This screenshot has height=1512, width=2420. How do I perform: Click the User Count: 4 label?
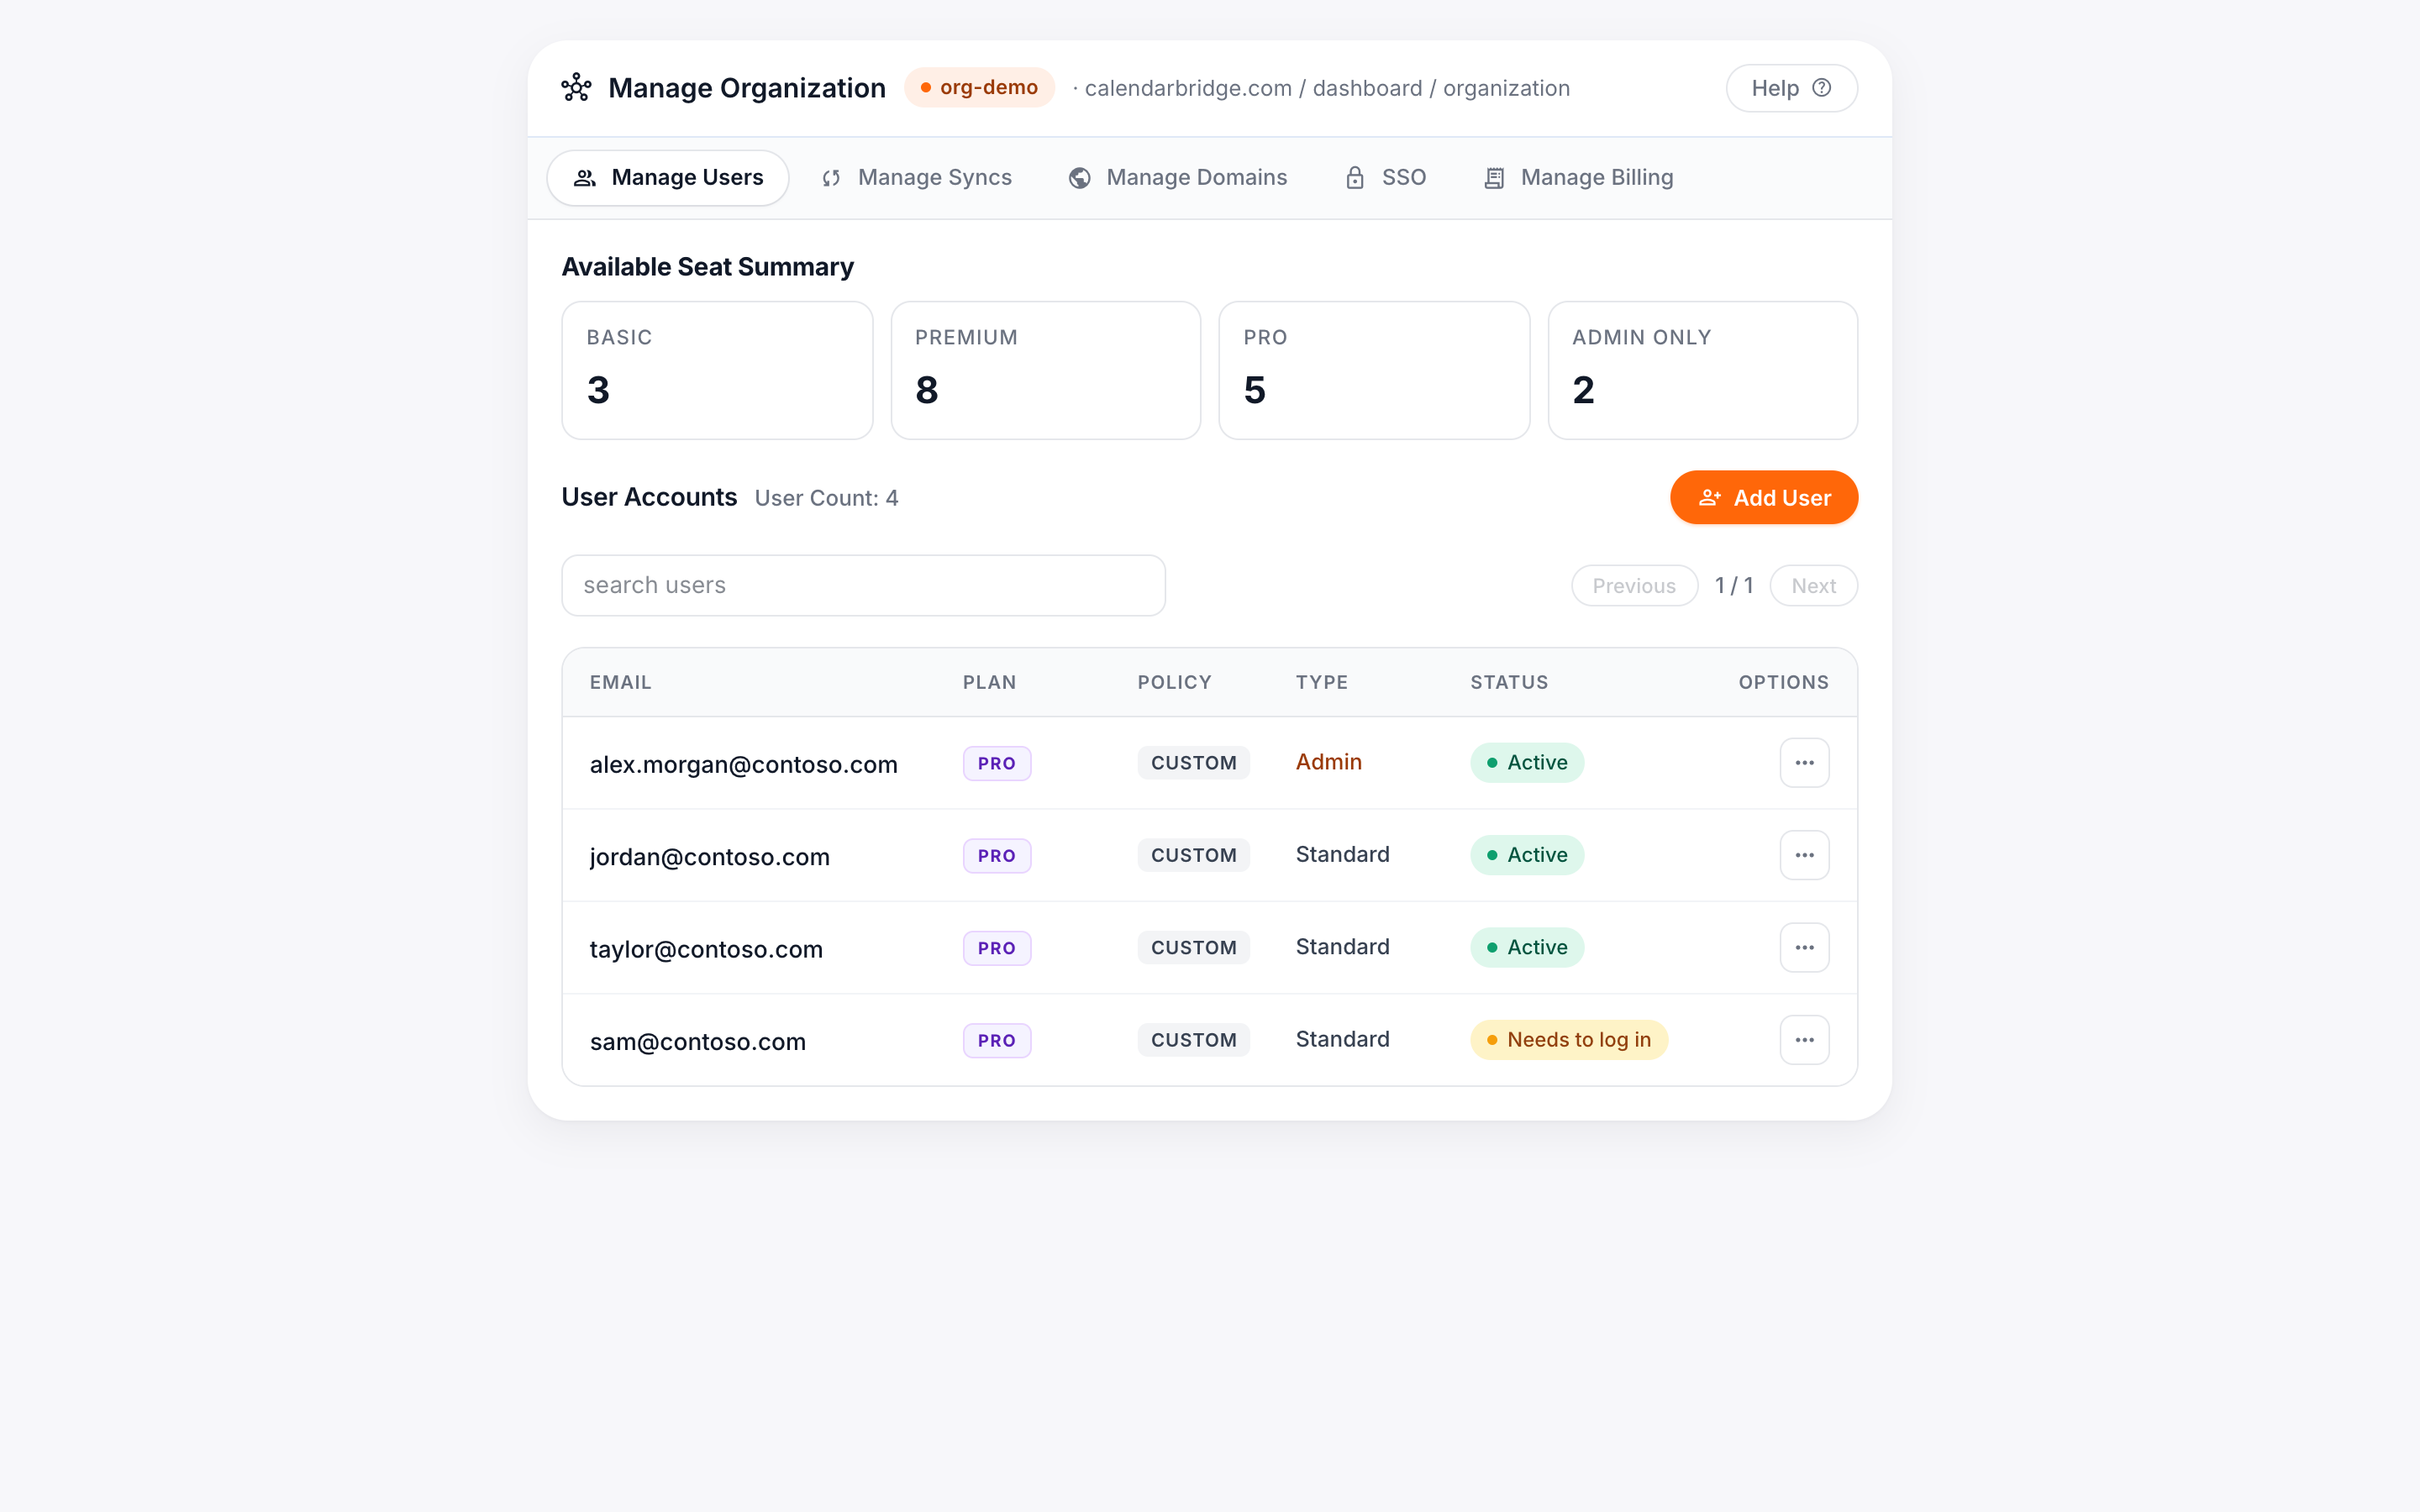click(826, 499)
